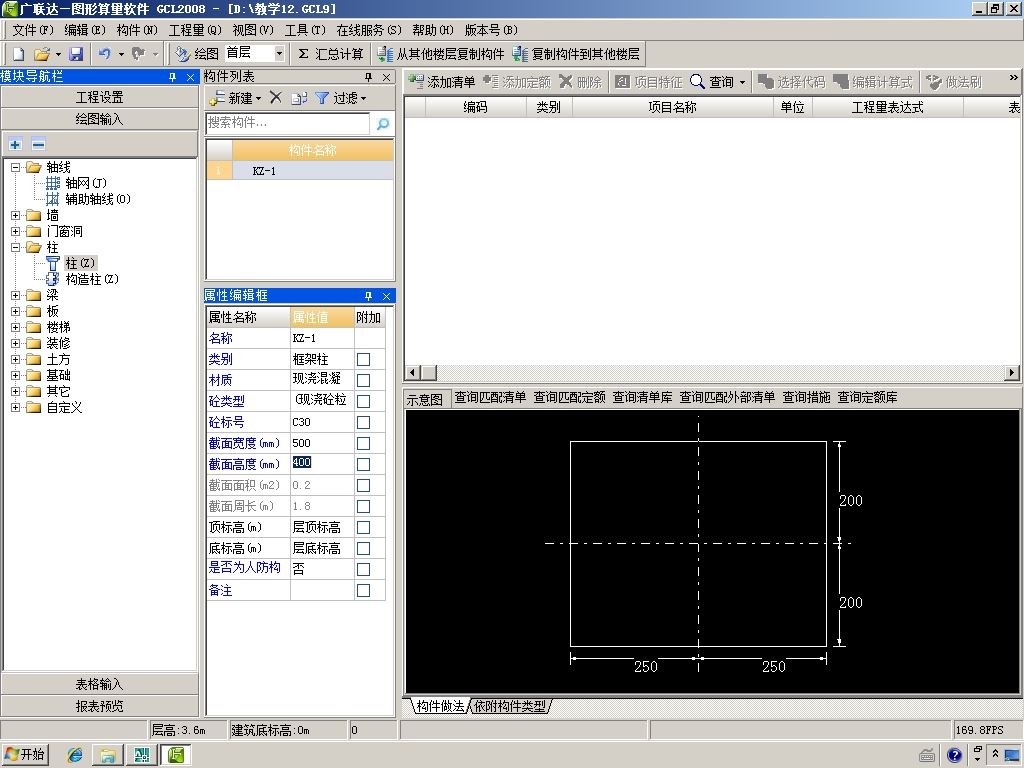The width and height of the screenshot is (1024, 768).
Task: Open the 工具(T) menu
Action: click(x=305, y=30)
